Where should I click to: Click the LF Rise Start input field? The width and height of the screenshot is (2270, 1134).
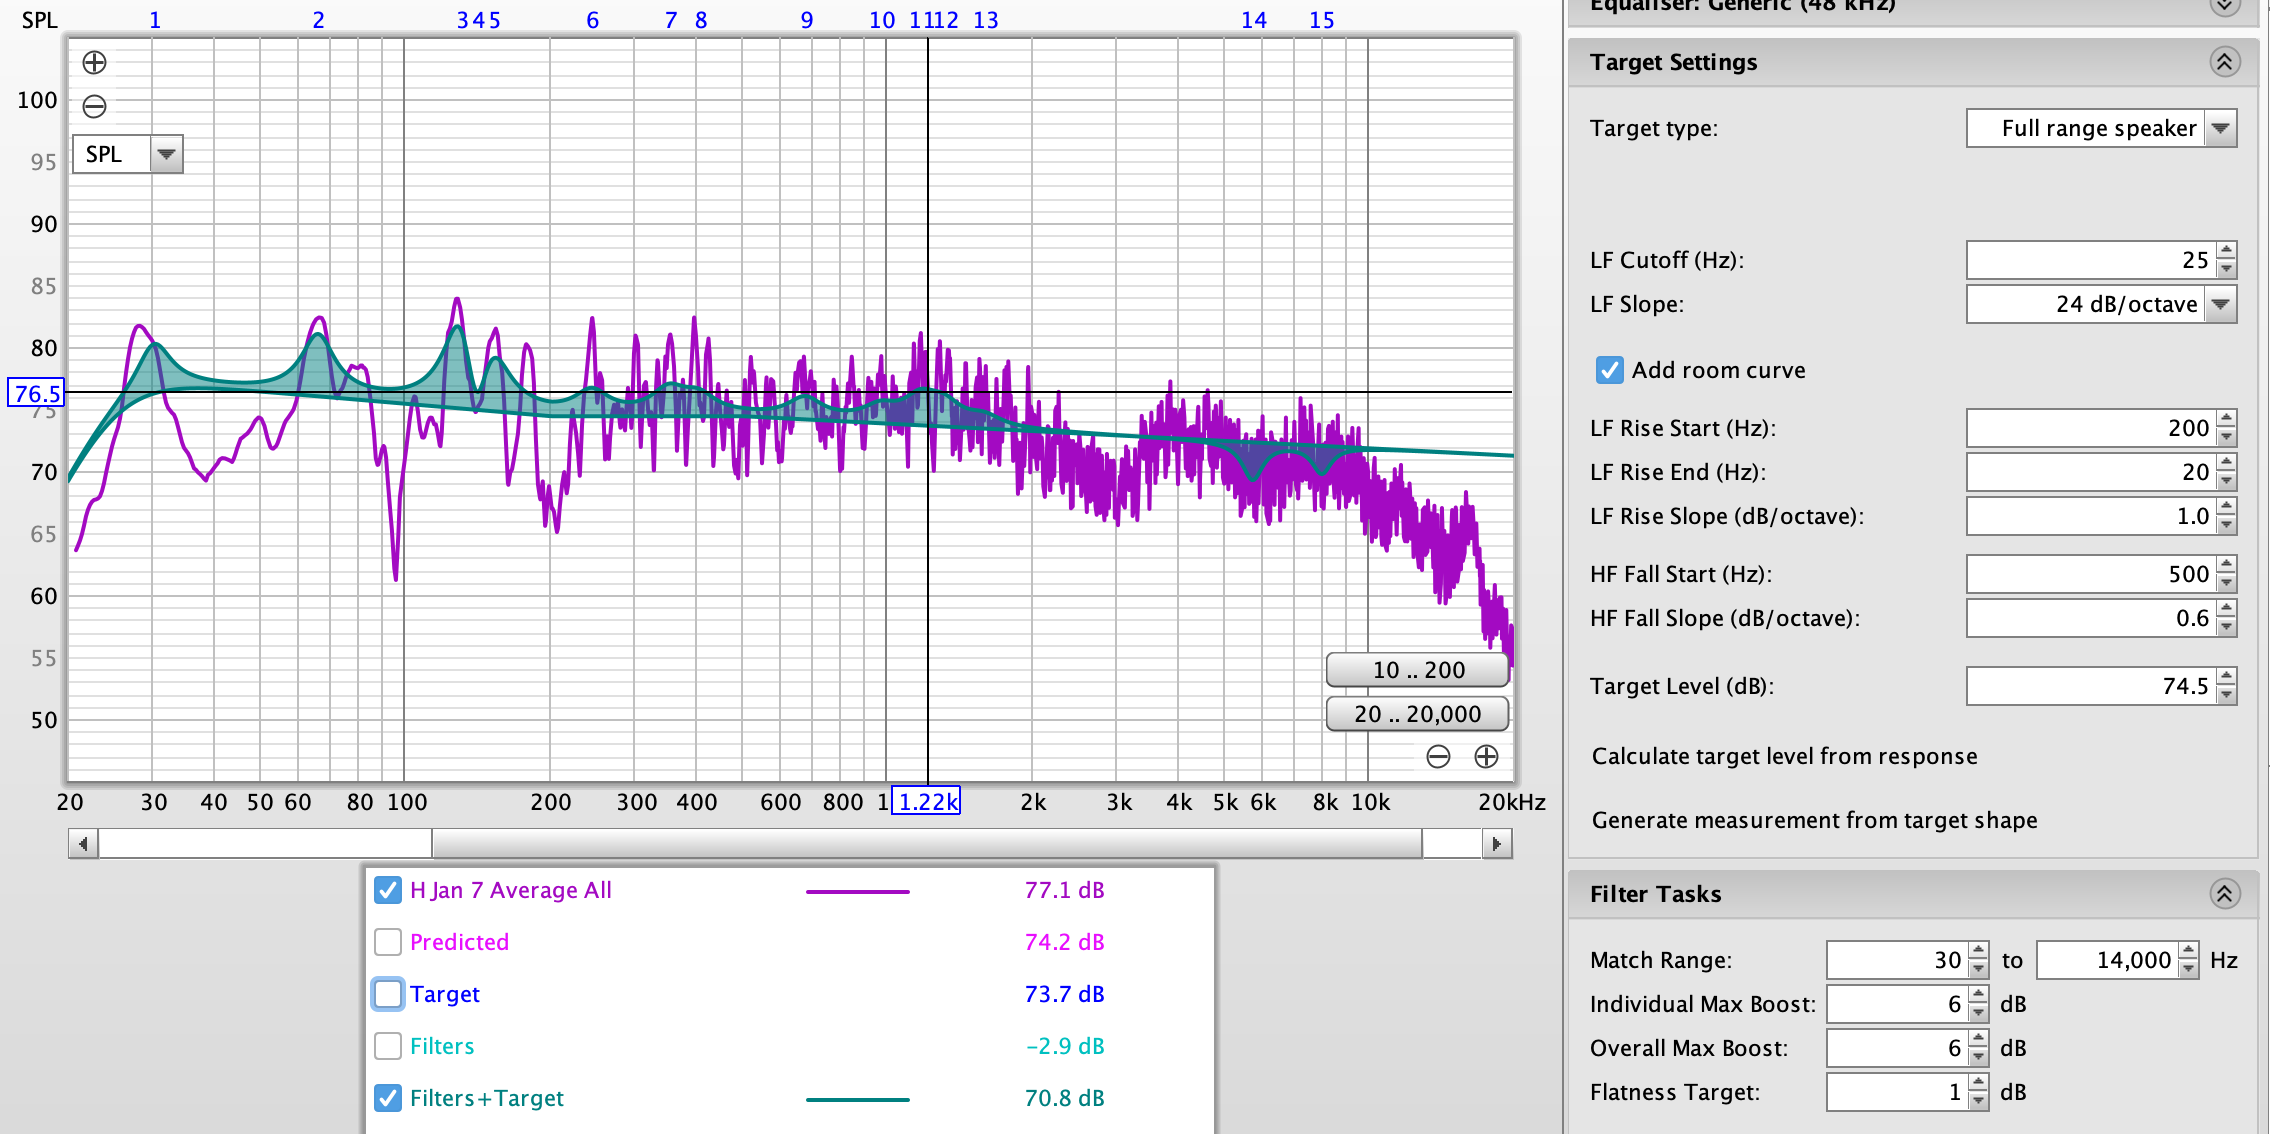2091,428
